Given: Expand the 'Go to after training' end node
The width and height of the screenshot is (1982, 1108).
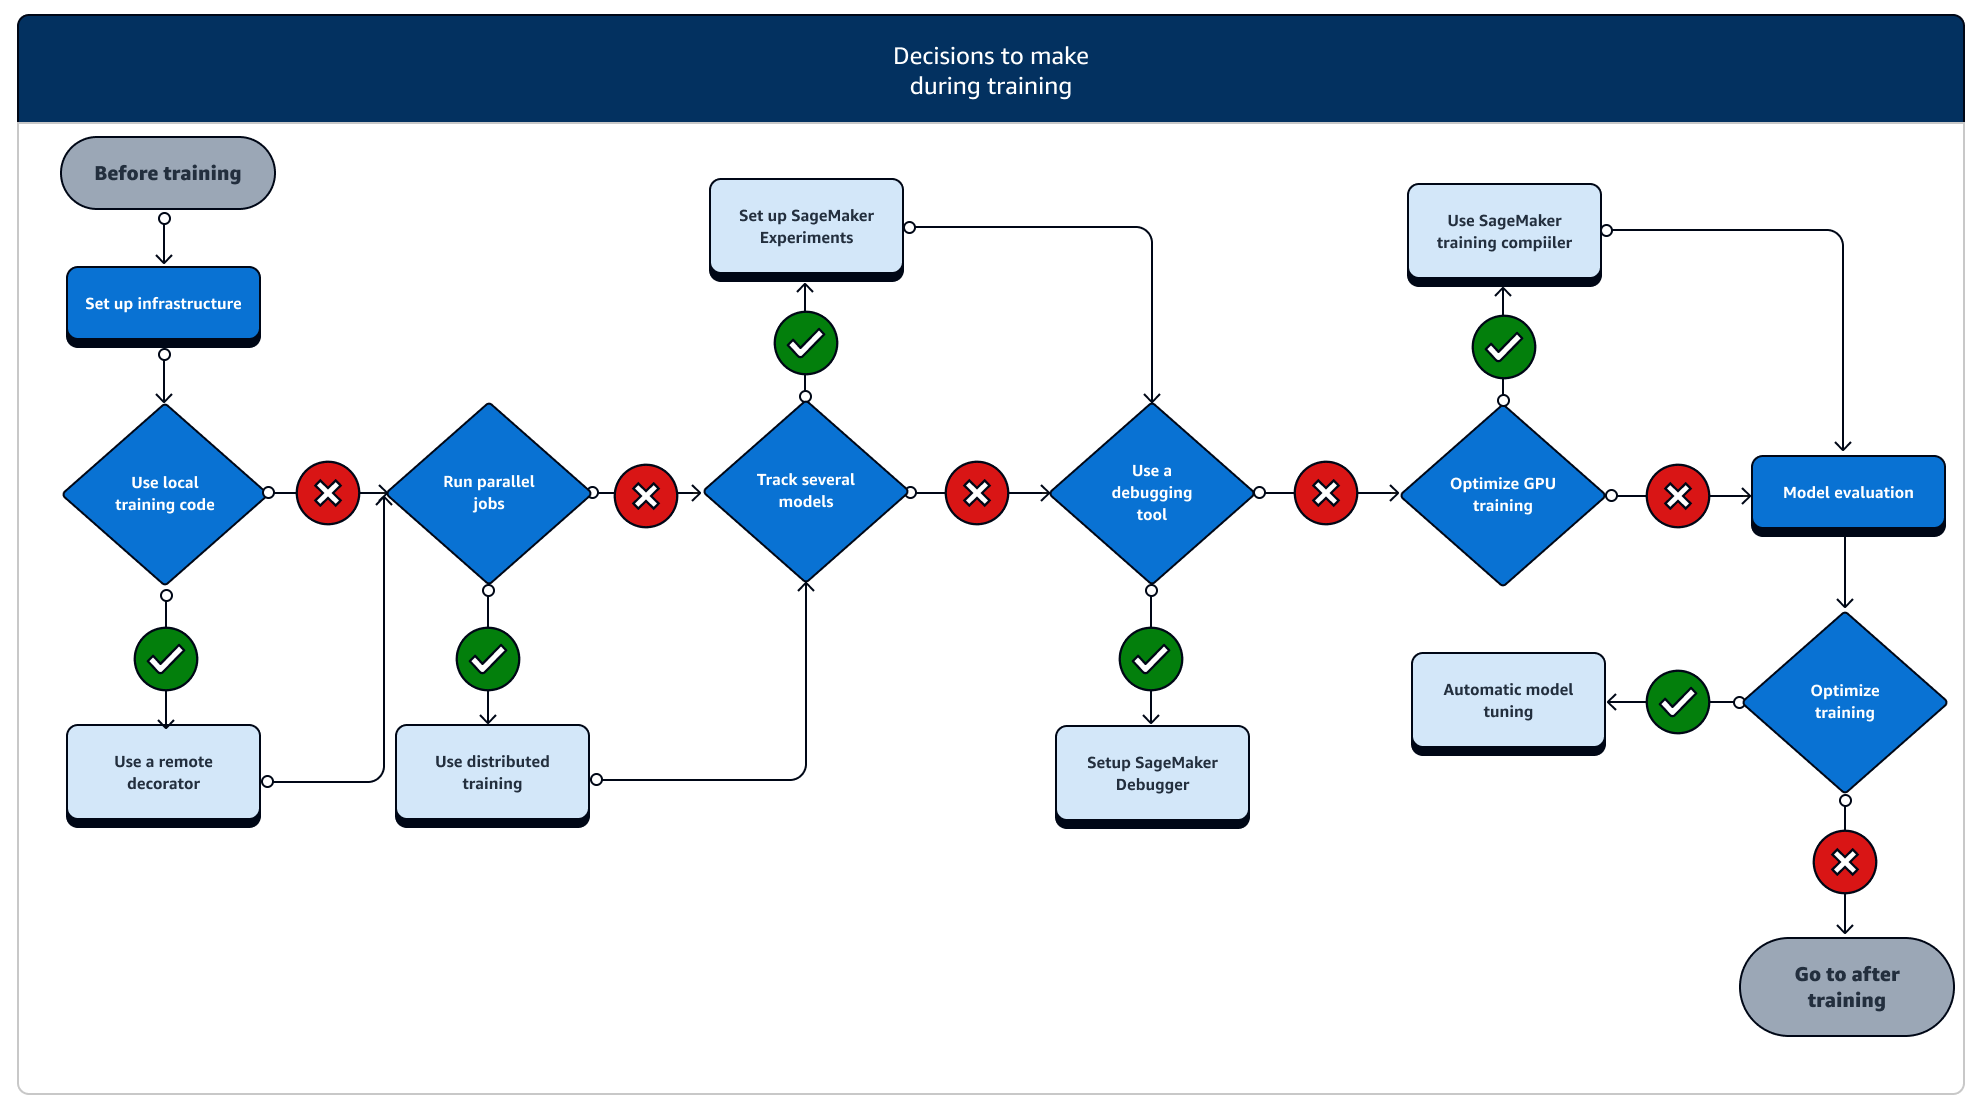Looking at the screenshot, I should pyautogui.click(x=1846, y=987).
